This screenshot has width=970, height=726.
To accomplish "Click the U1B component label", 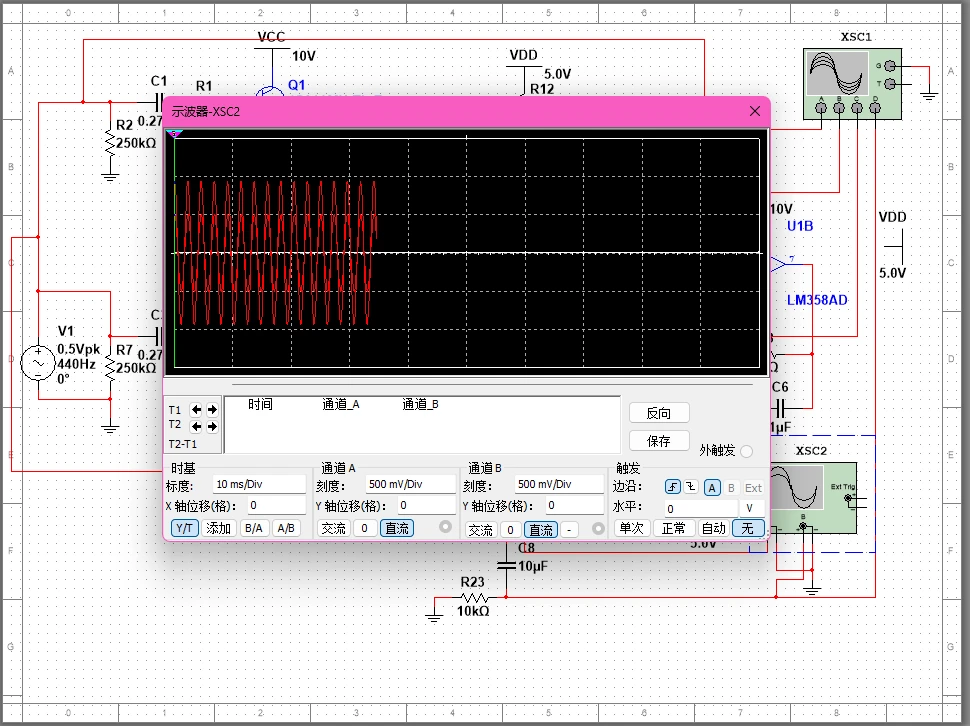I will tap(800, 226).
